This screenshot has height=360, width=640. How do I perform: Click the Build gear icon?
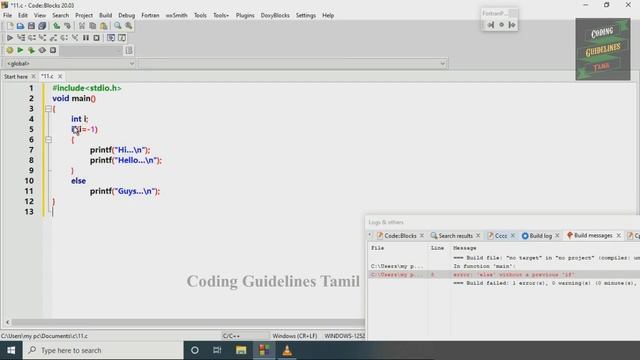(x=9, y=50)
